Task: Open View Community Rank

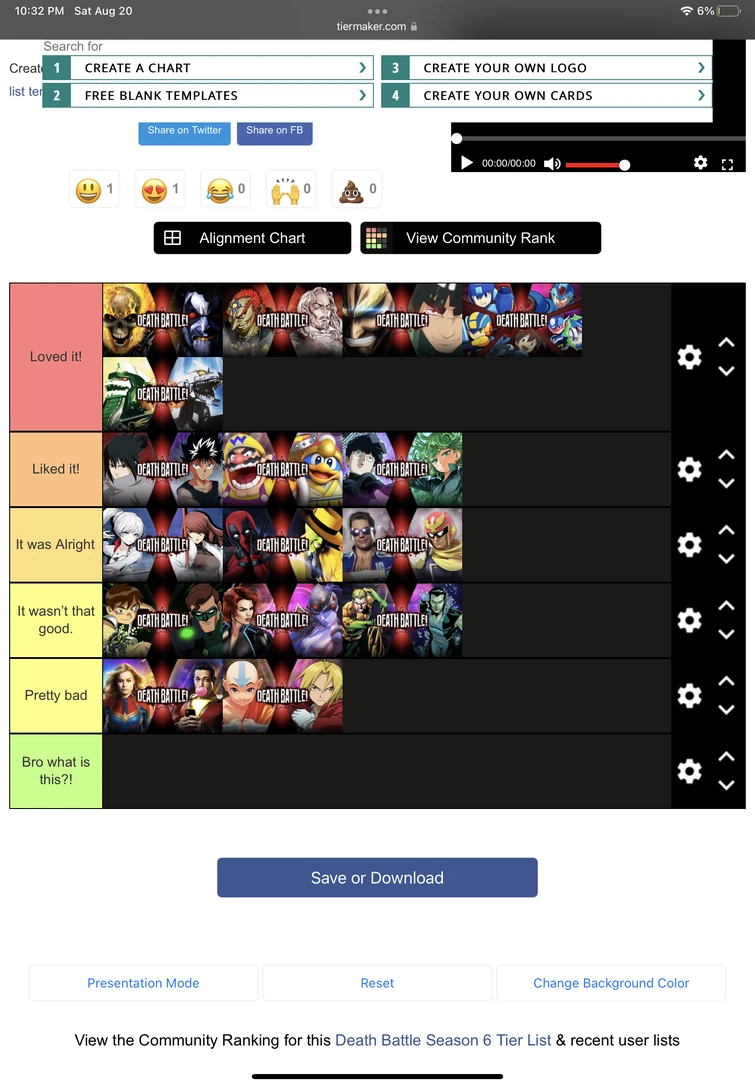Action: (480, 237)
